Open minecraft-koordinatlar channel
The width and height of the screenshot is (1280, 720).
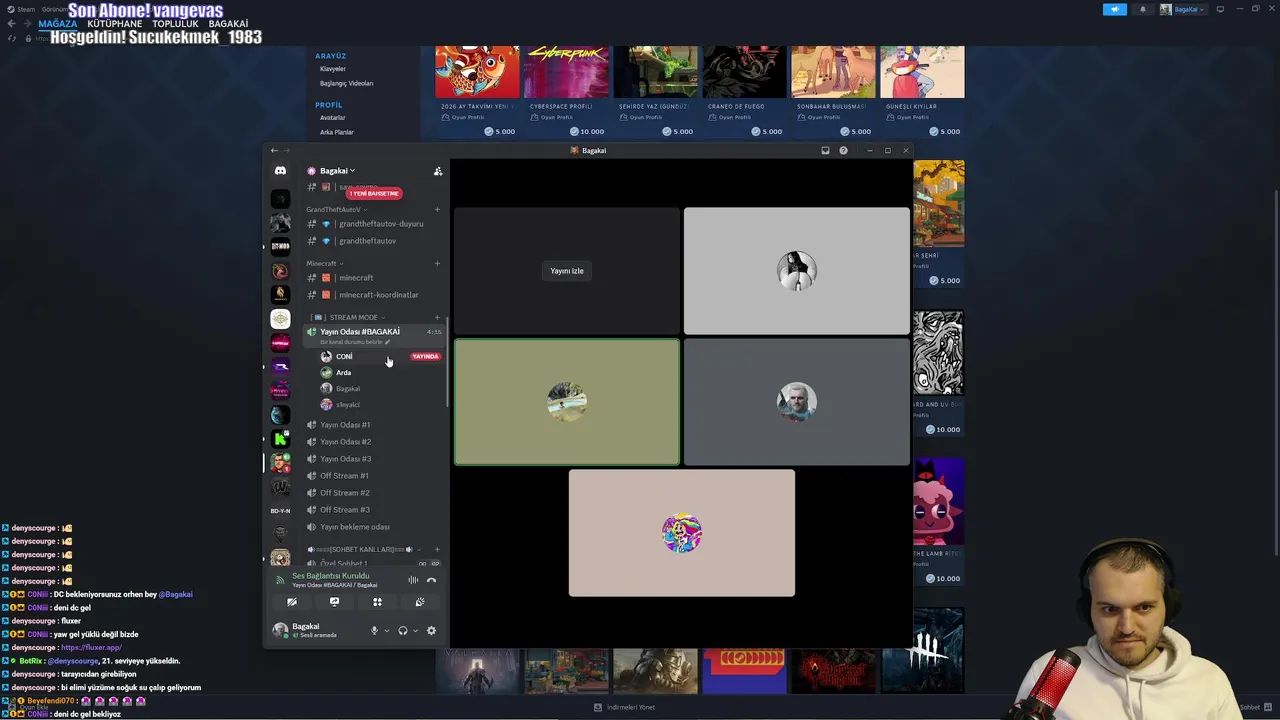click(x=374, y=295)
